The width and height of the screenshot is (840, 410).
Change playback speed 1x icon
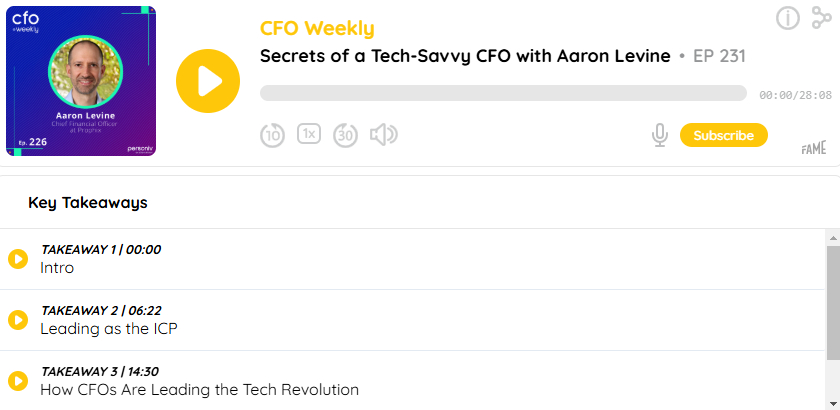(309, 134)
